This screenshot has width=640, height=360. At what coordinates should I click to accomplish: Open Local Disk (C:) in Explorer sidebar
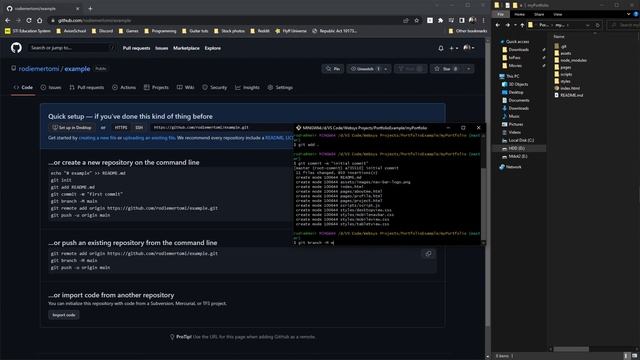(518, 140)
